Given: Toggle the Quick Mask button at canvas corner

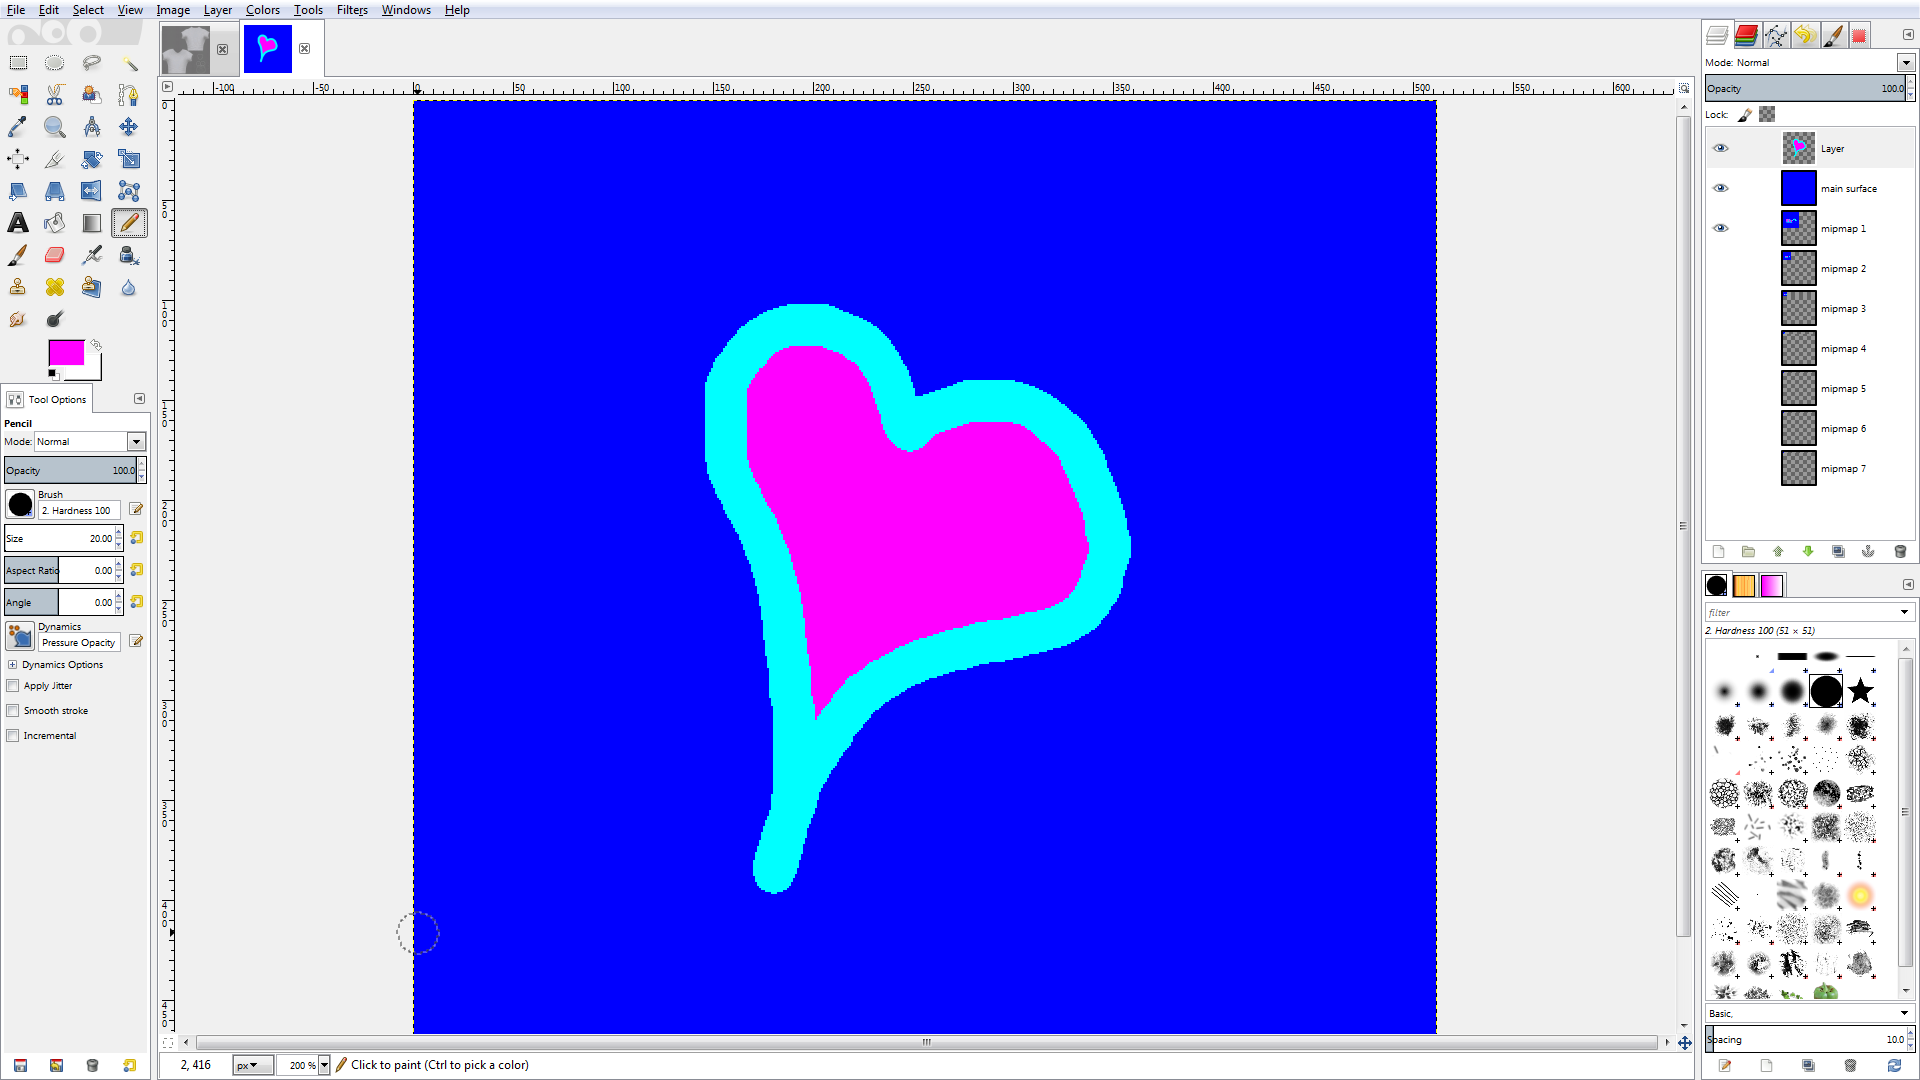Looking at the screenshot, I should point(168,1042).
